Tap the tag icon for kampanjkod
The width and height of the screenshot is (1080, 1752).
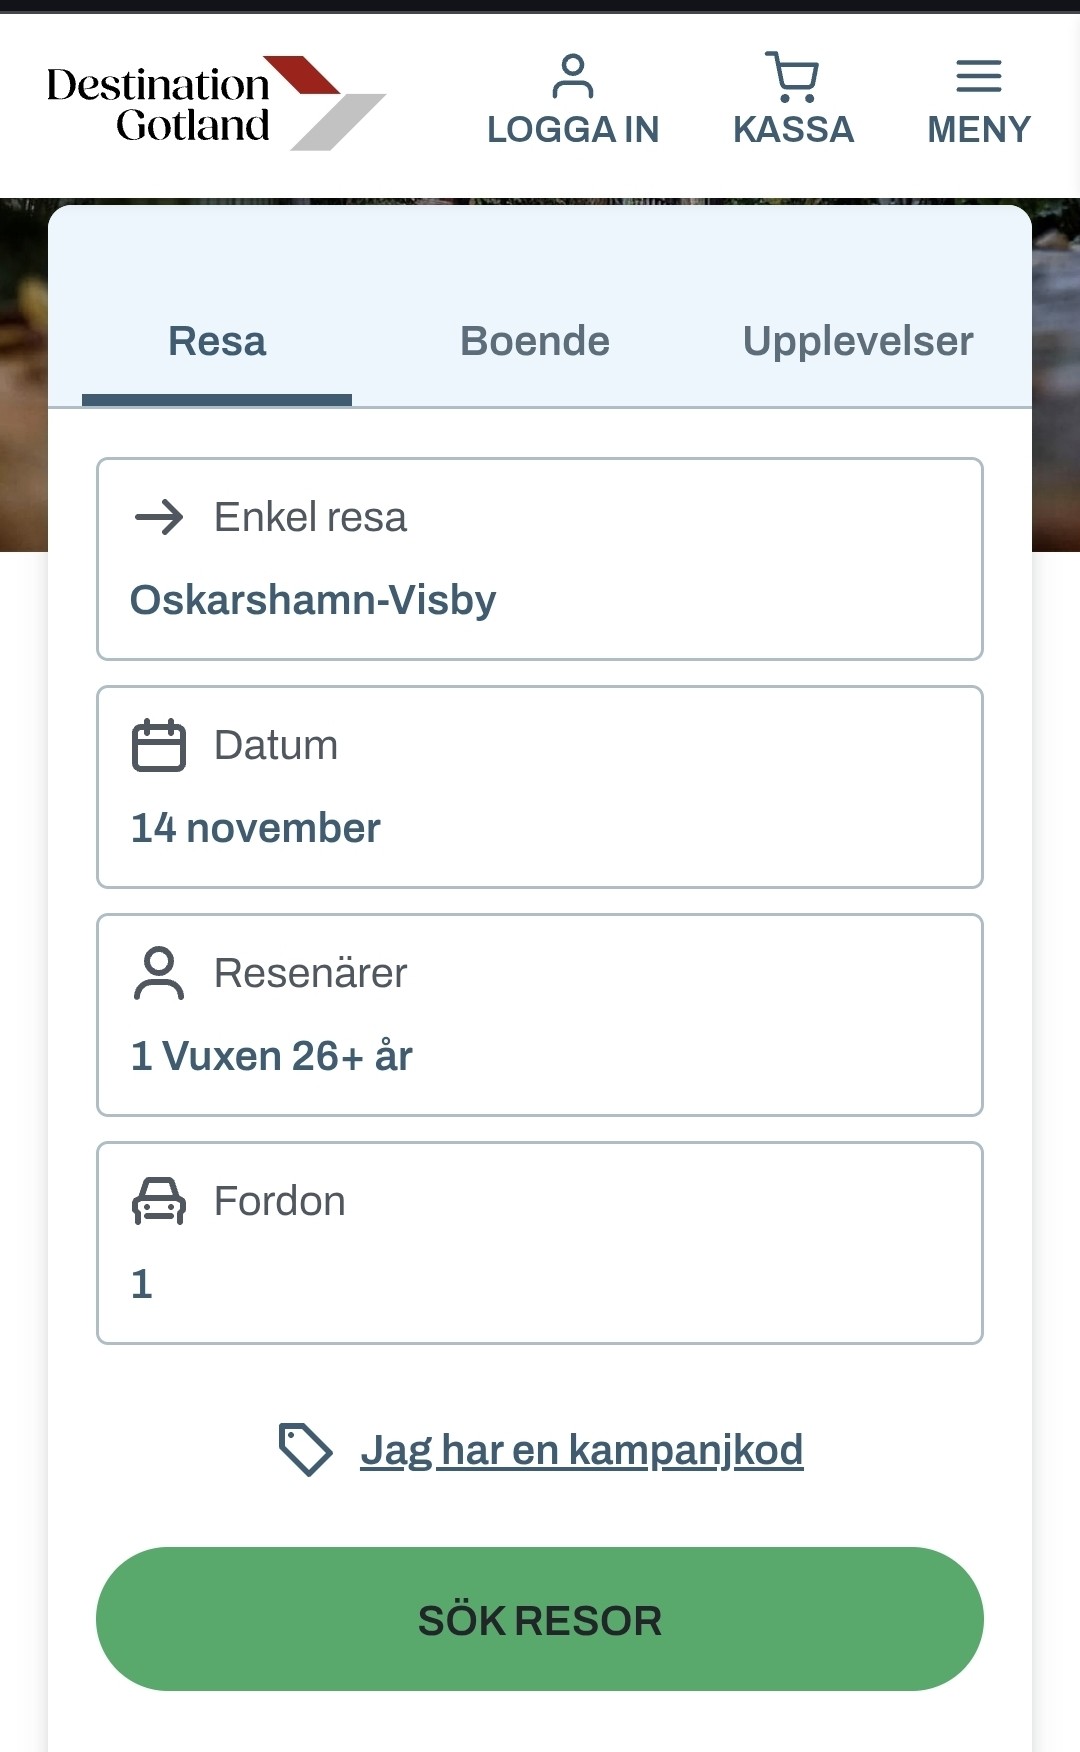[305, 1449]
